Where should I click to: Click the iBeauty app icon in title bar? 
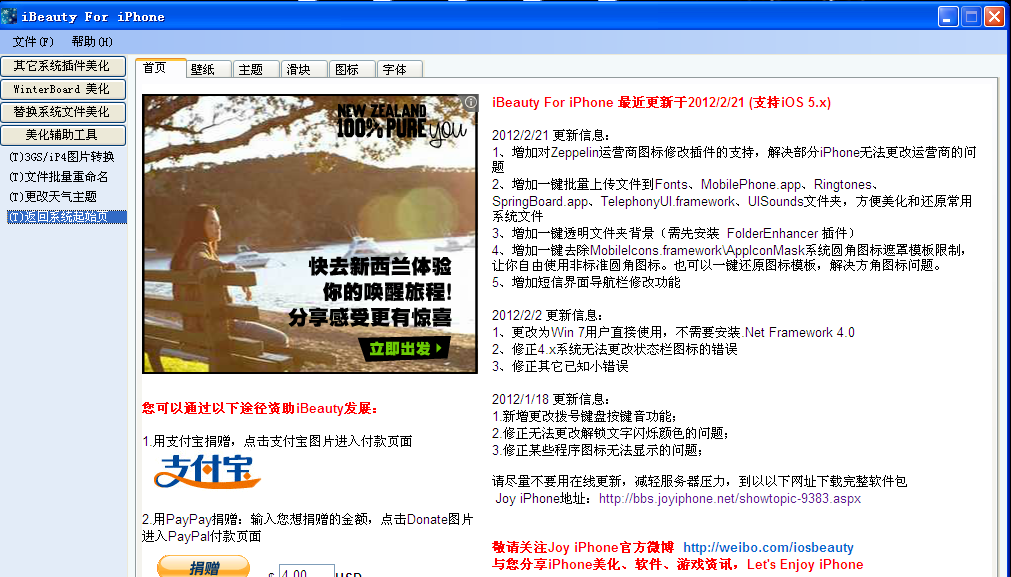[x=9, y=16]
